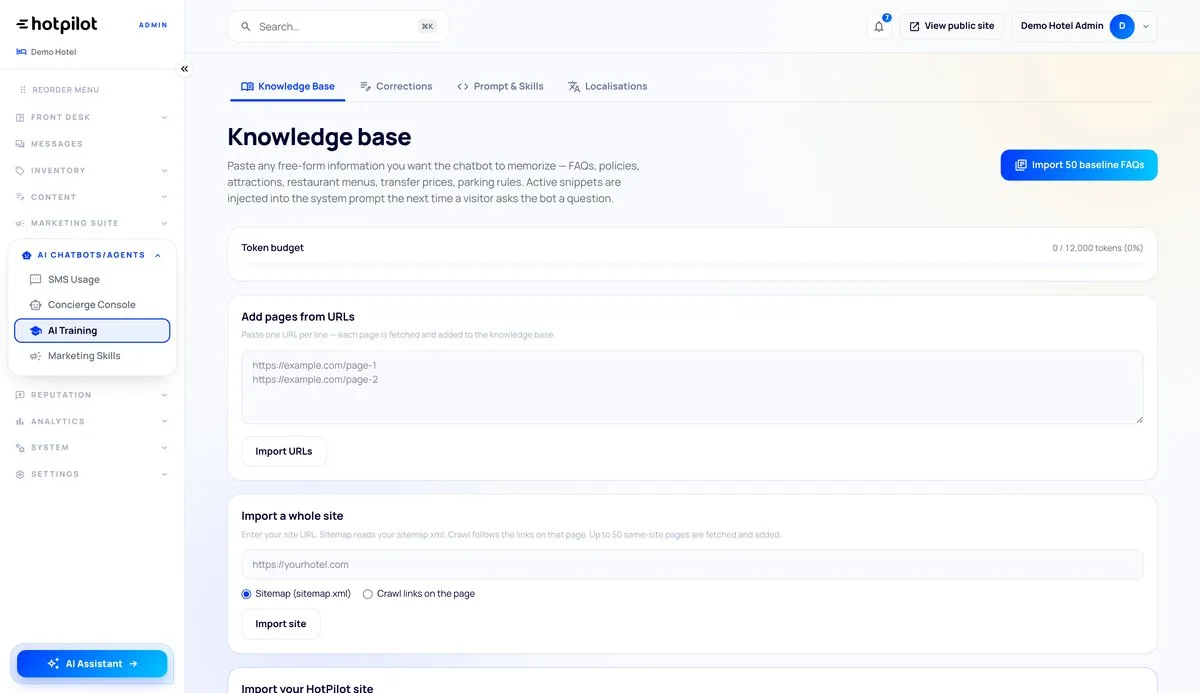Click Reorder Menu link
1200x693 pixels.
click(59, 90)
